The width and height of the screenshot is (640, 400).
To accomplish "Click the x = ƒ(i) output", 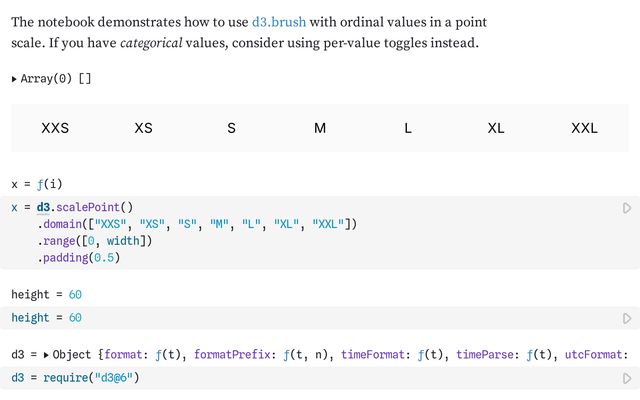I will [x=36, y=184].
